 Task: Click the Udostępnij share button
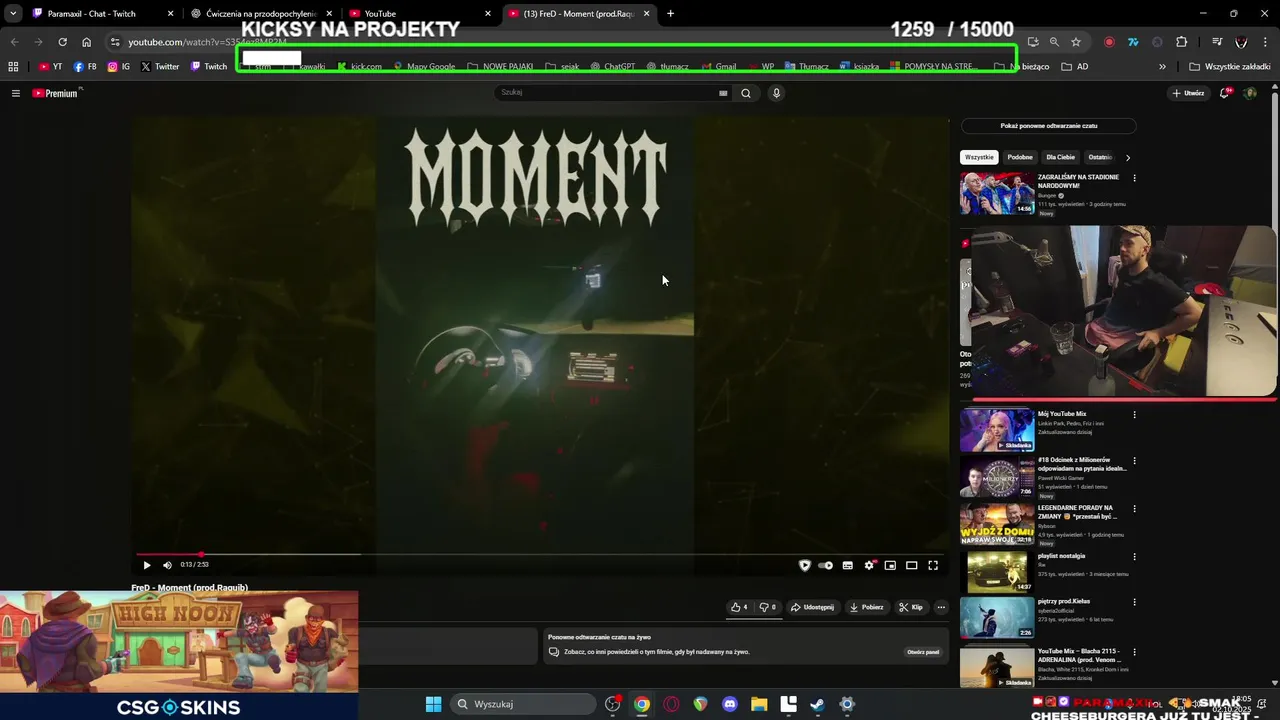point(812,607)
